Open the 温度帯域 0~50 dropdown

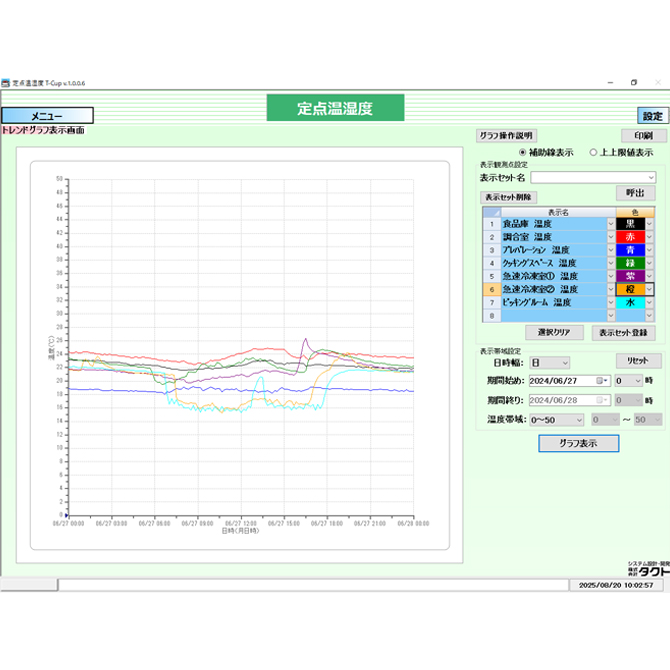[x=556, y=420]
